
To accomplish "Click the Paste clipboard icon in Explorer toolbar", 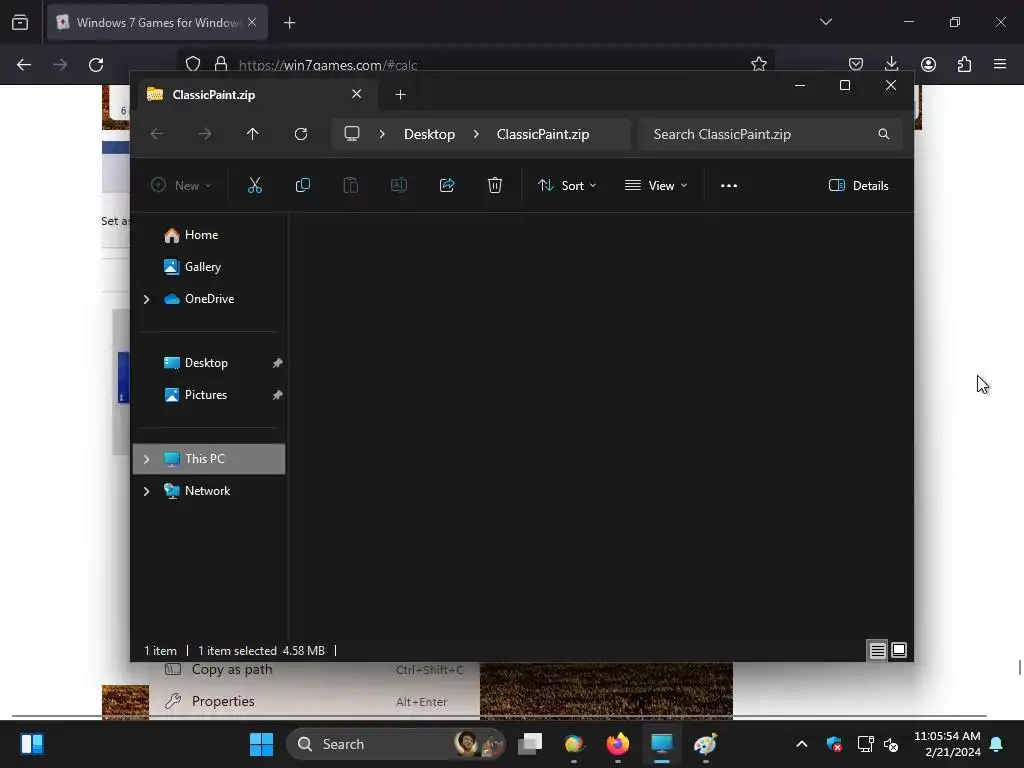I will coord(351,185).
